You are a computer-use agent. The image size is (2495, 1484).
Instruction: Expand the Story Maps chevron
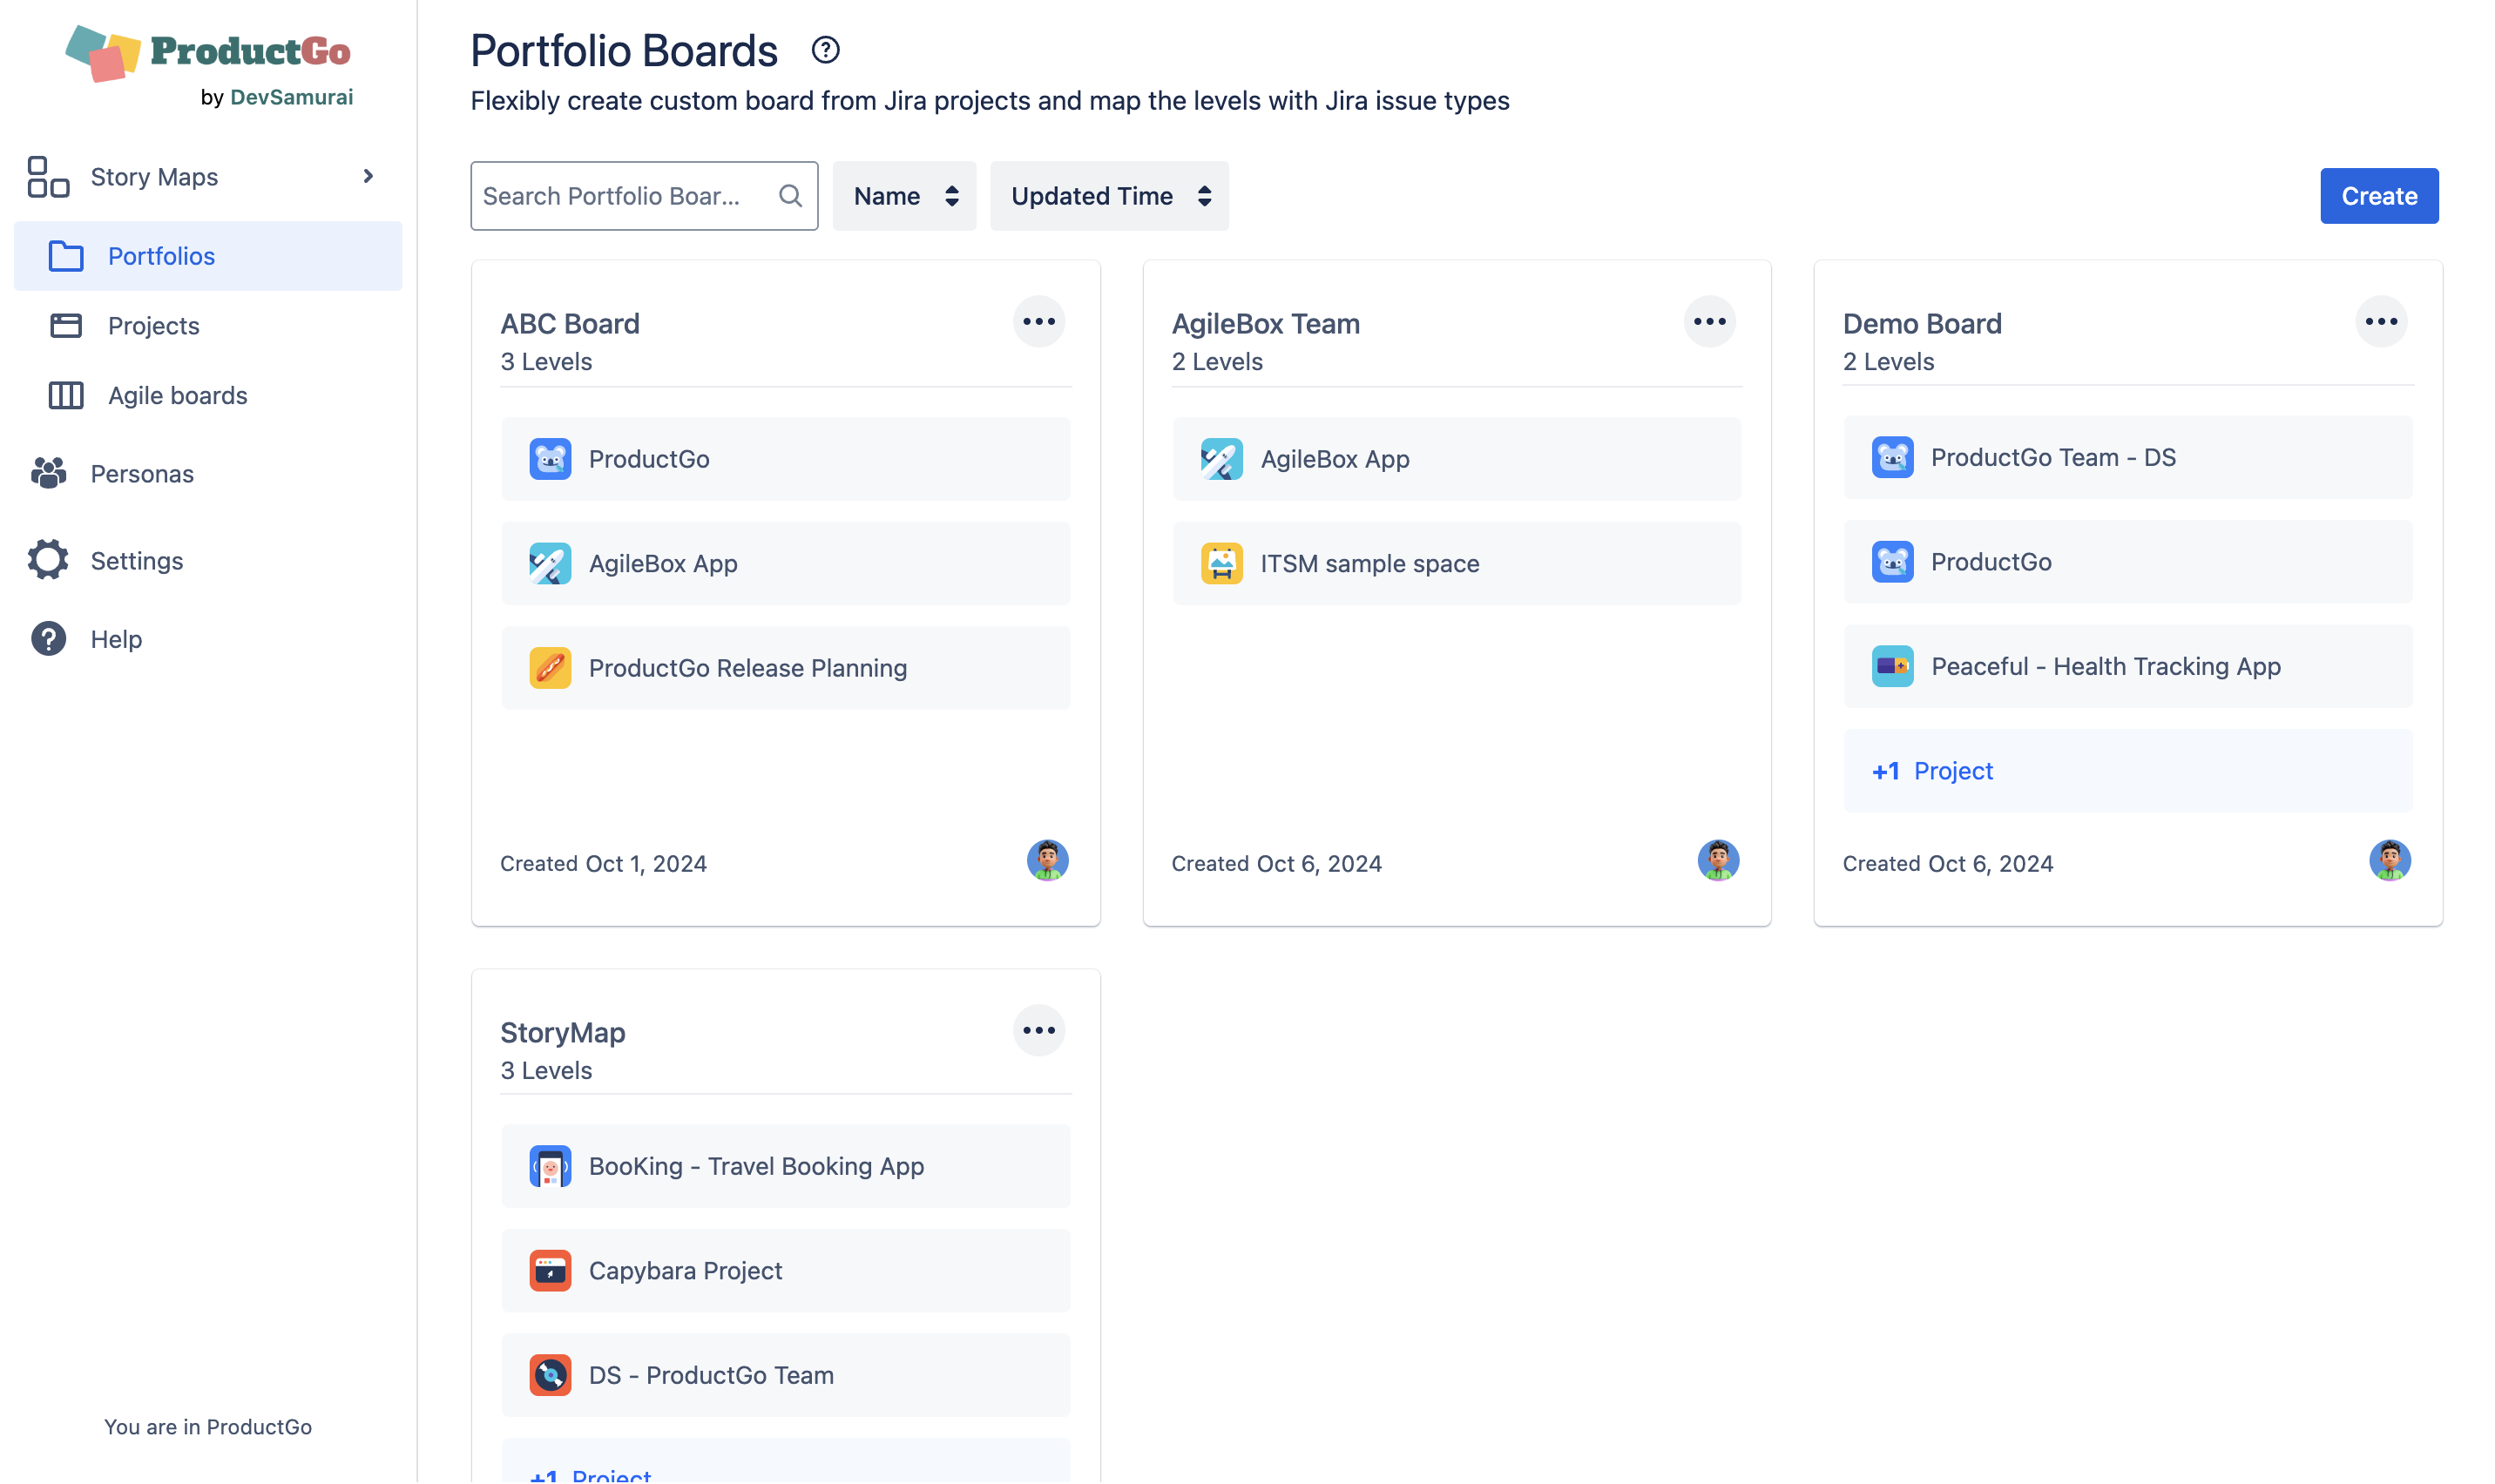pyautogui.click(x=368, y=176)
